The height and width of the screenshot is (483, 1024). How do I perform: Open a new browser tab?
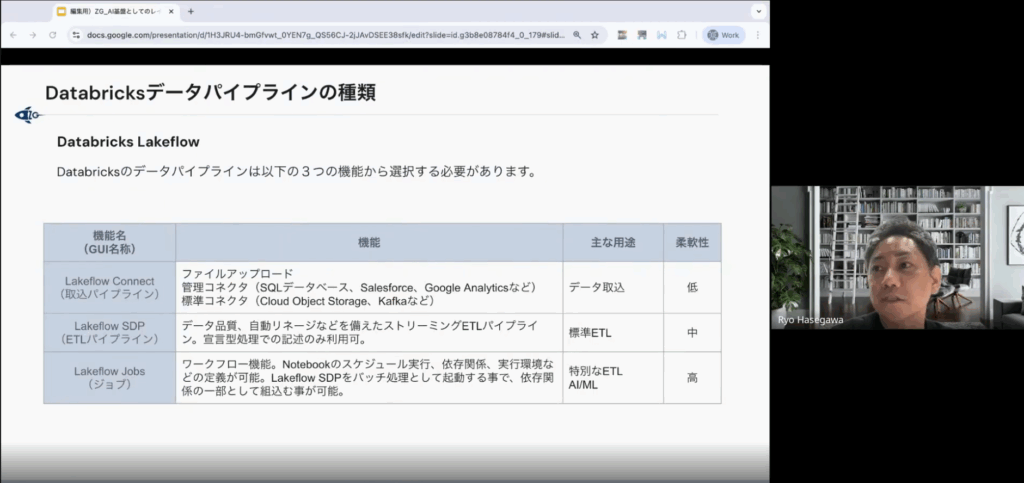click(191, 11)
